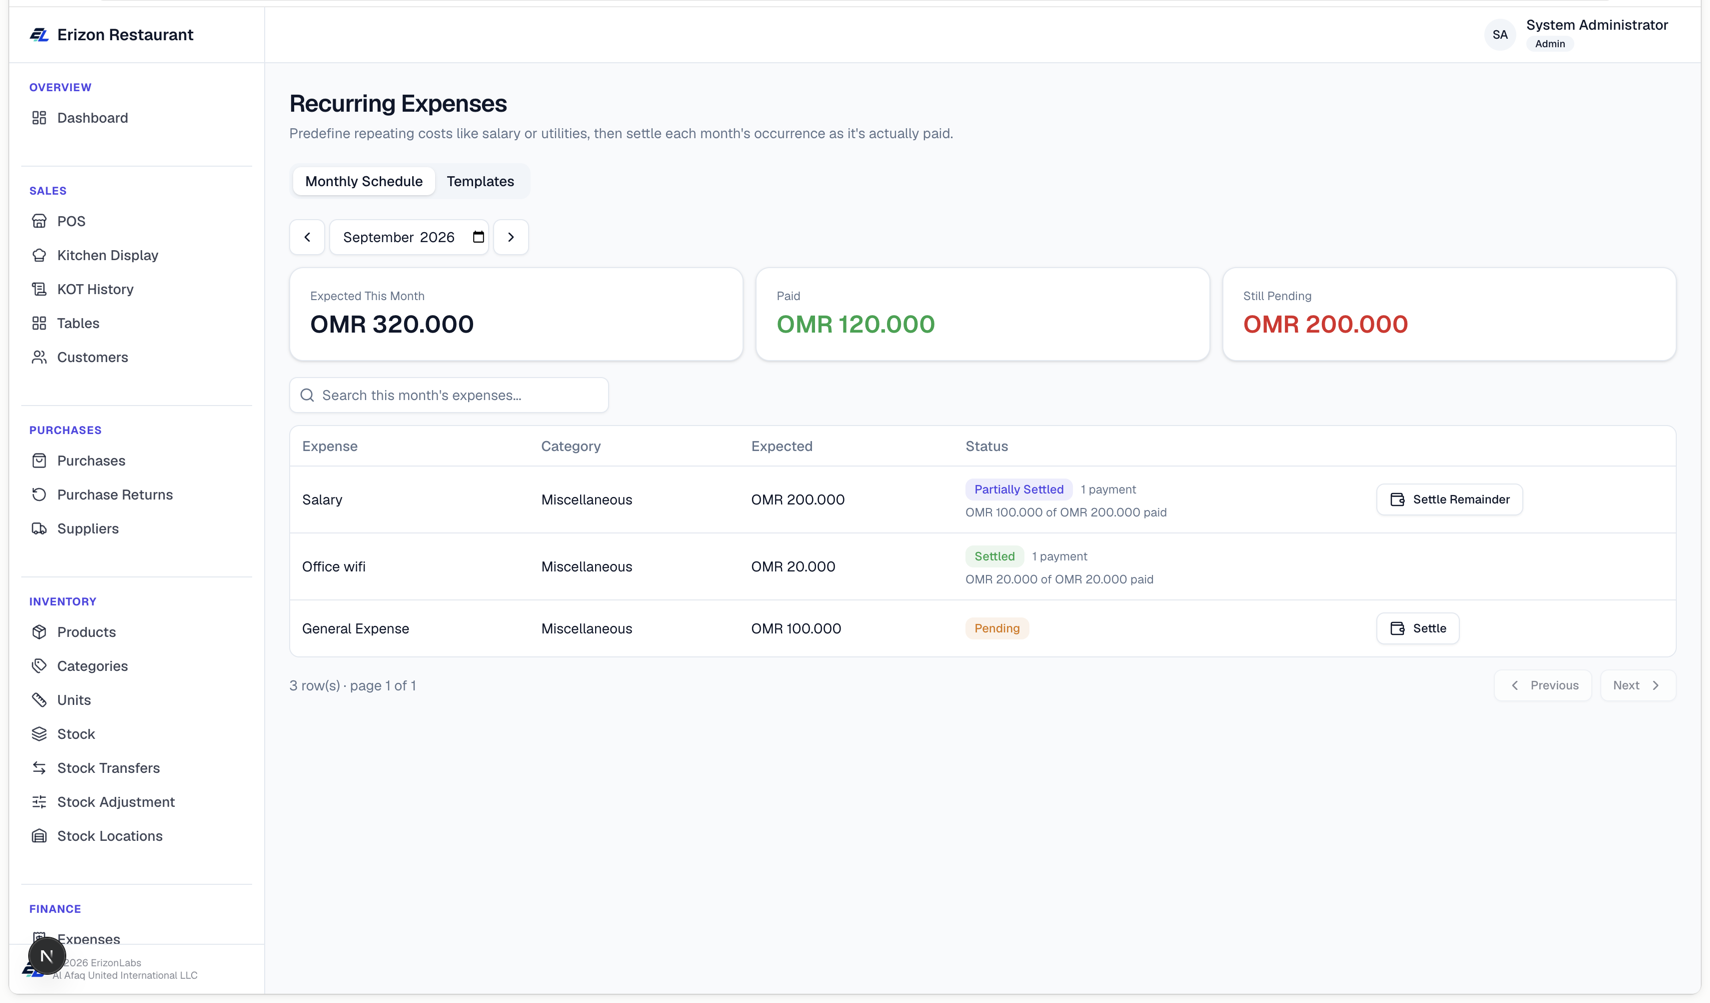This screenshot has width=1710, height=1003.
Task: Click the Salary expected OMR 200.000 cell
Action: 798,500
